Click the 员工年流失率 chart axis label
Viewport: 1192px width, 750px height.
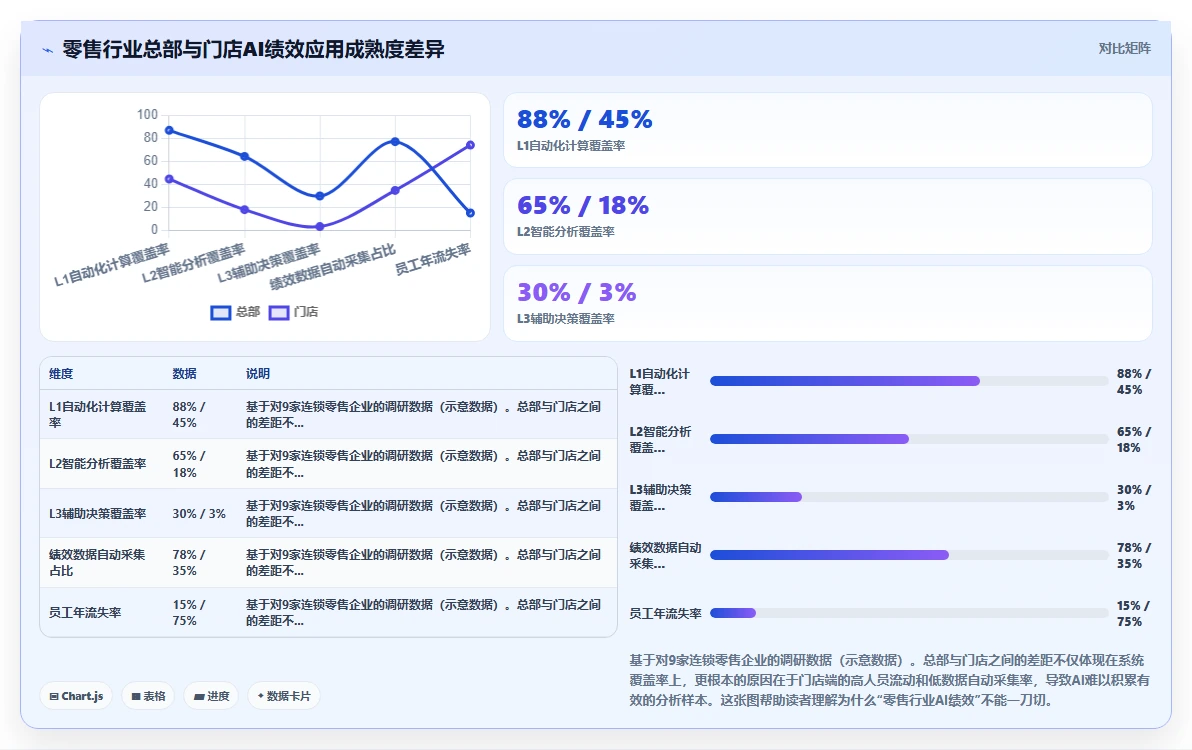[433, 260]
